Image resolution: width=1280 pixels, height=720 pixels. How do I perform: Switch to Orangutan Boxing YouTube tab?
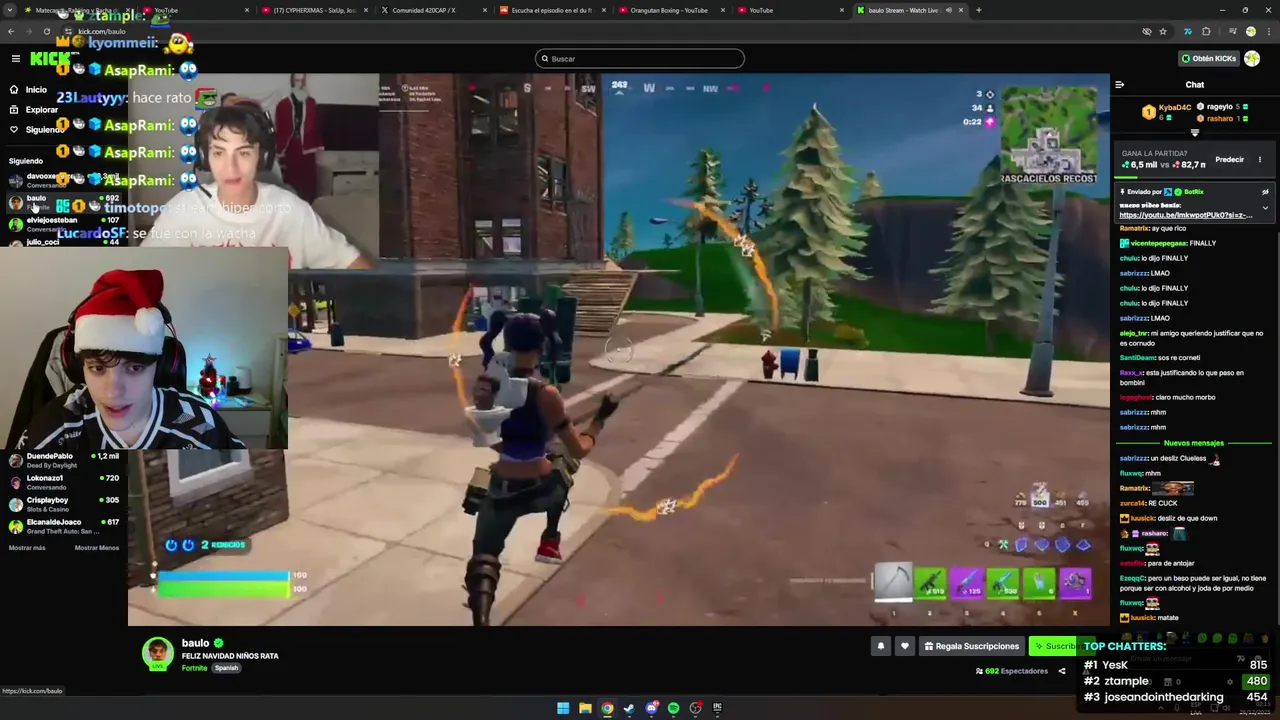pyautogui.click(x=668, y=10)
